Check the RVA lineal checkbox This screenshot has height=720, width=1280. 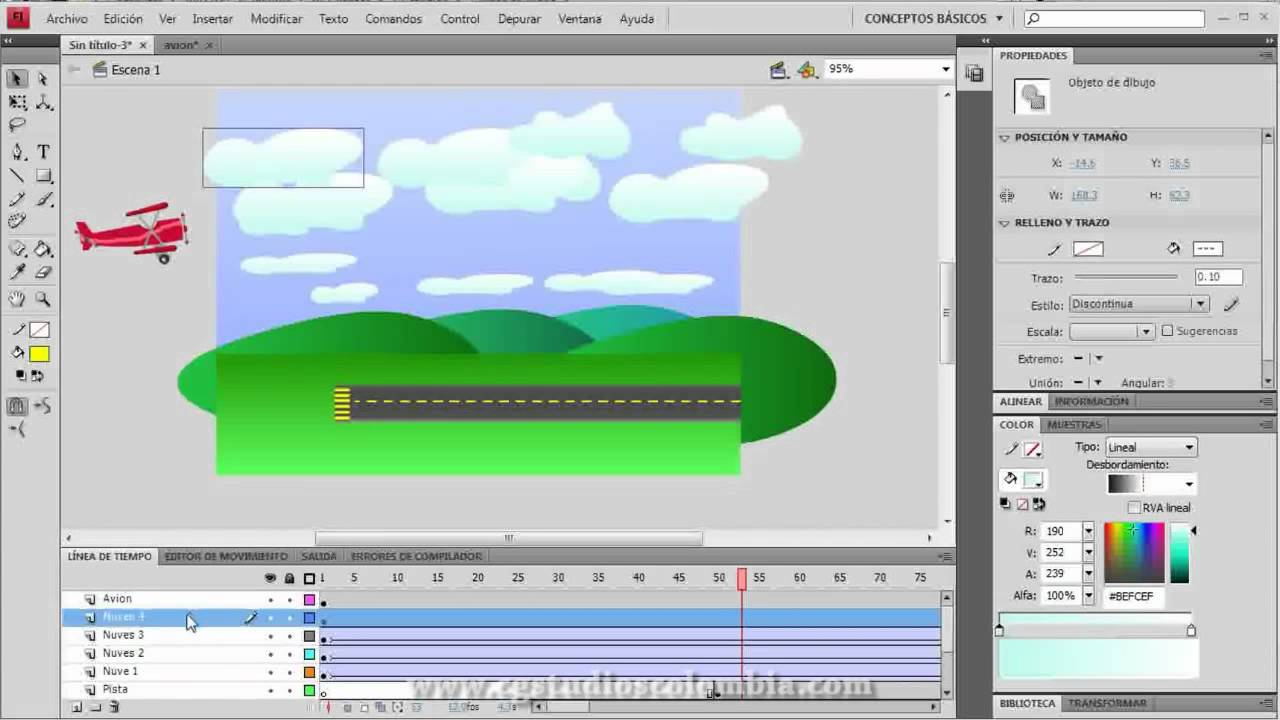click(1134, 508)
